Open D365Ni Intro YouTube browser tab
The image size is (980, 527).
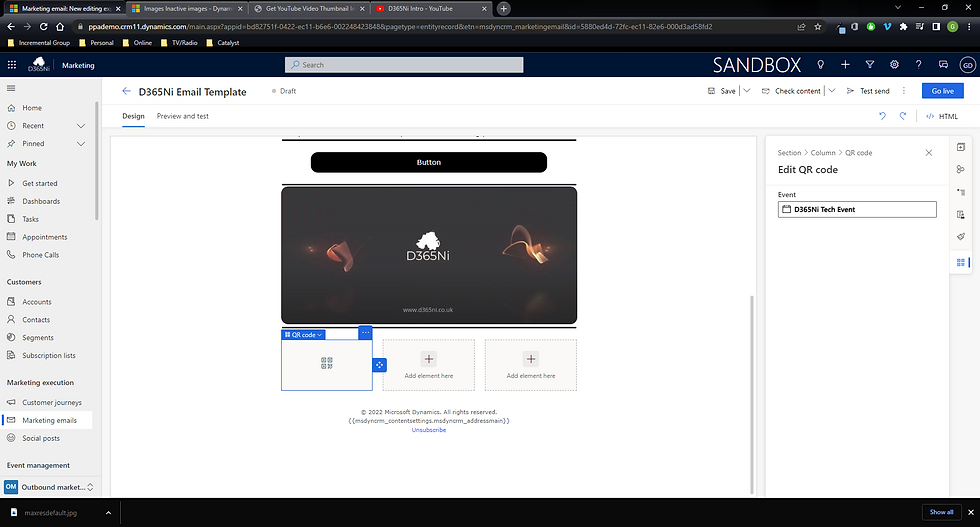pos(431,9)
